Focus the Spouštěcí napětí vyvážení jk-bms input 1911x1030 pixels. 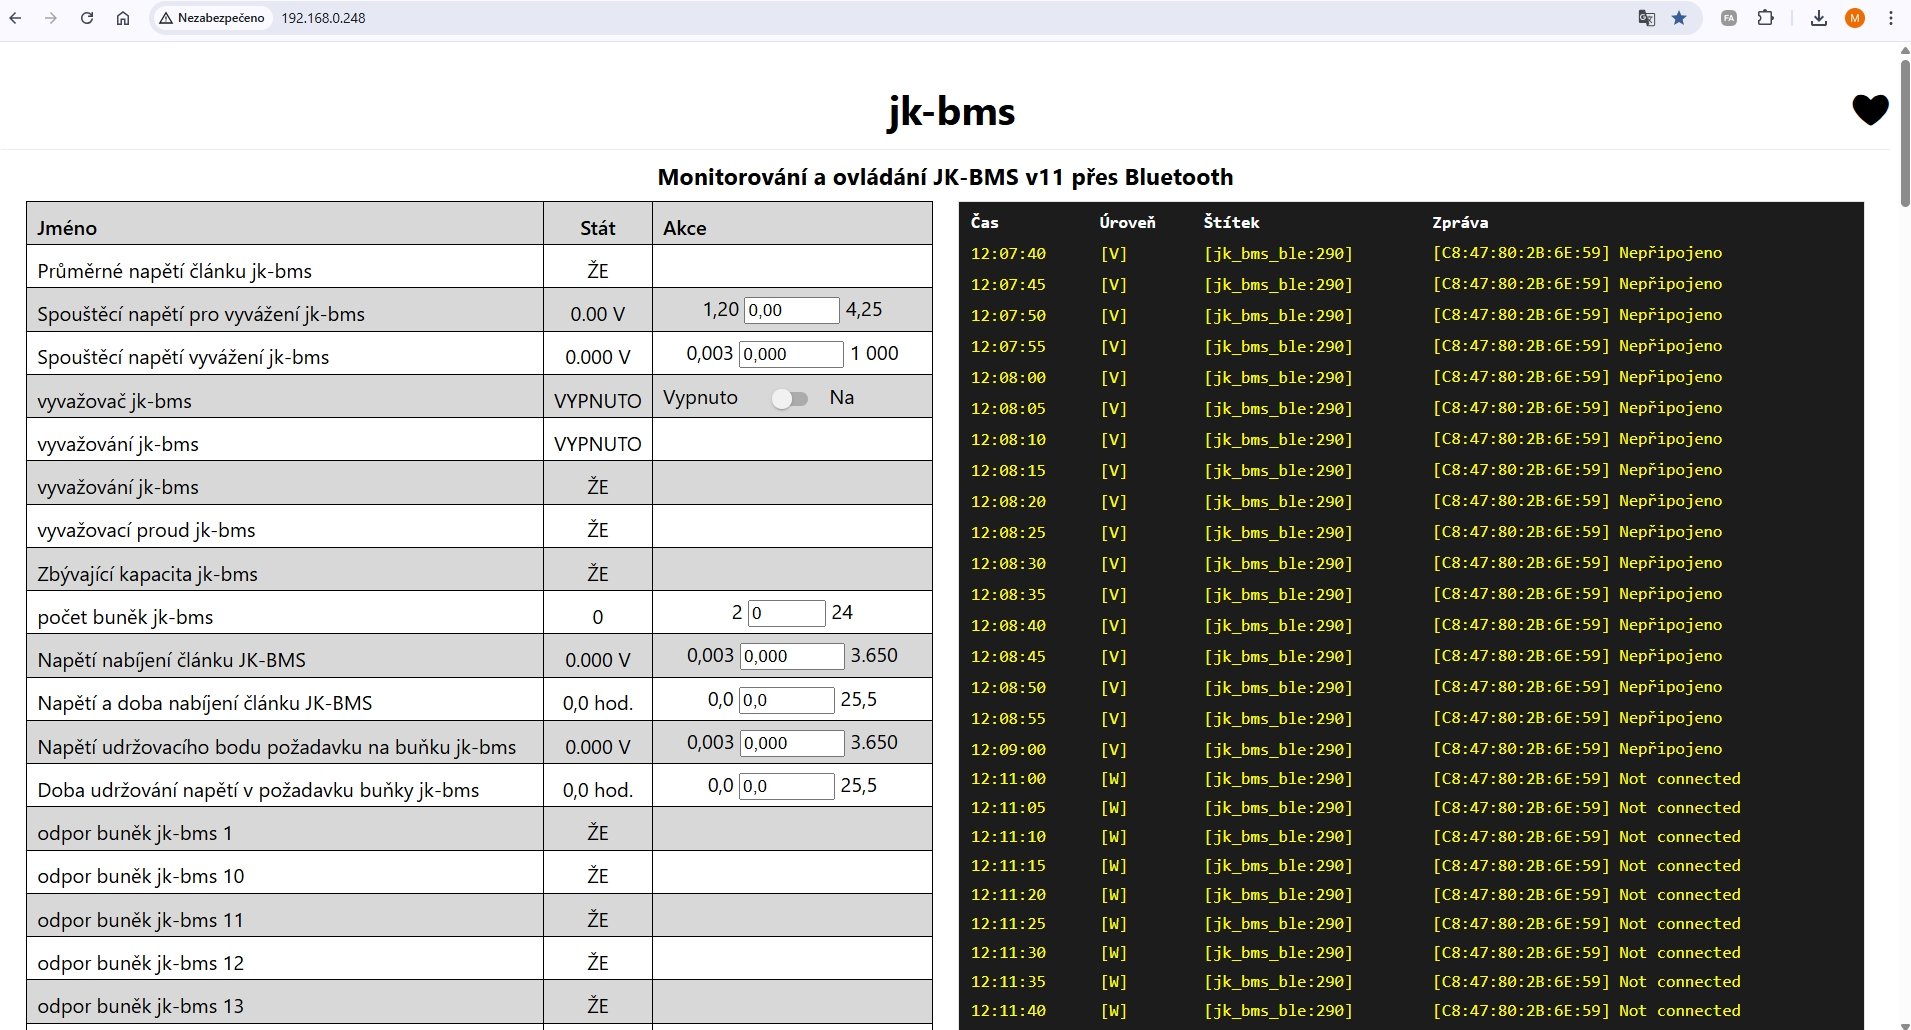[x=792, y=354]
